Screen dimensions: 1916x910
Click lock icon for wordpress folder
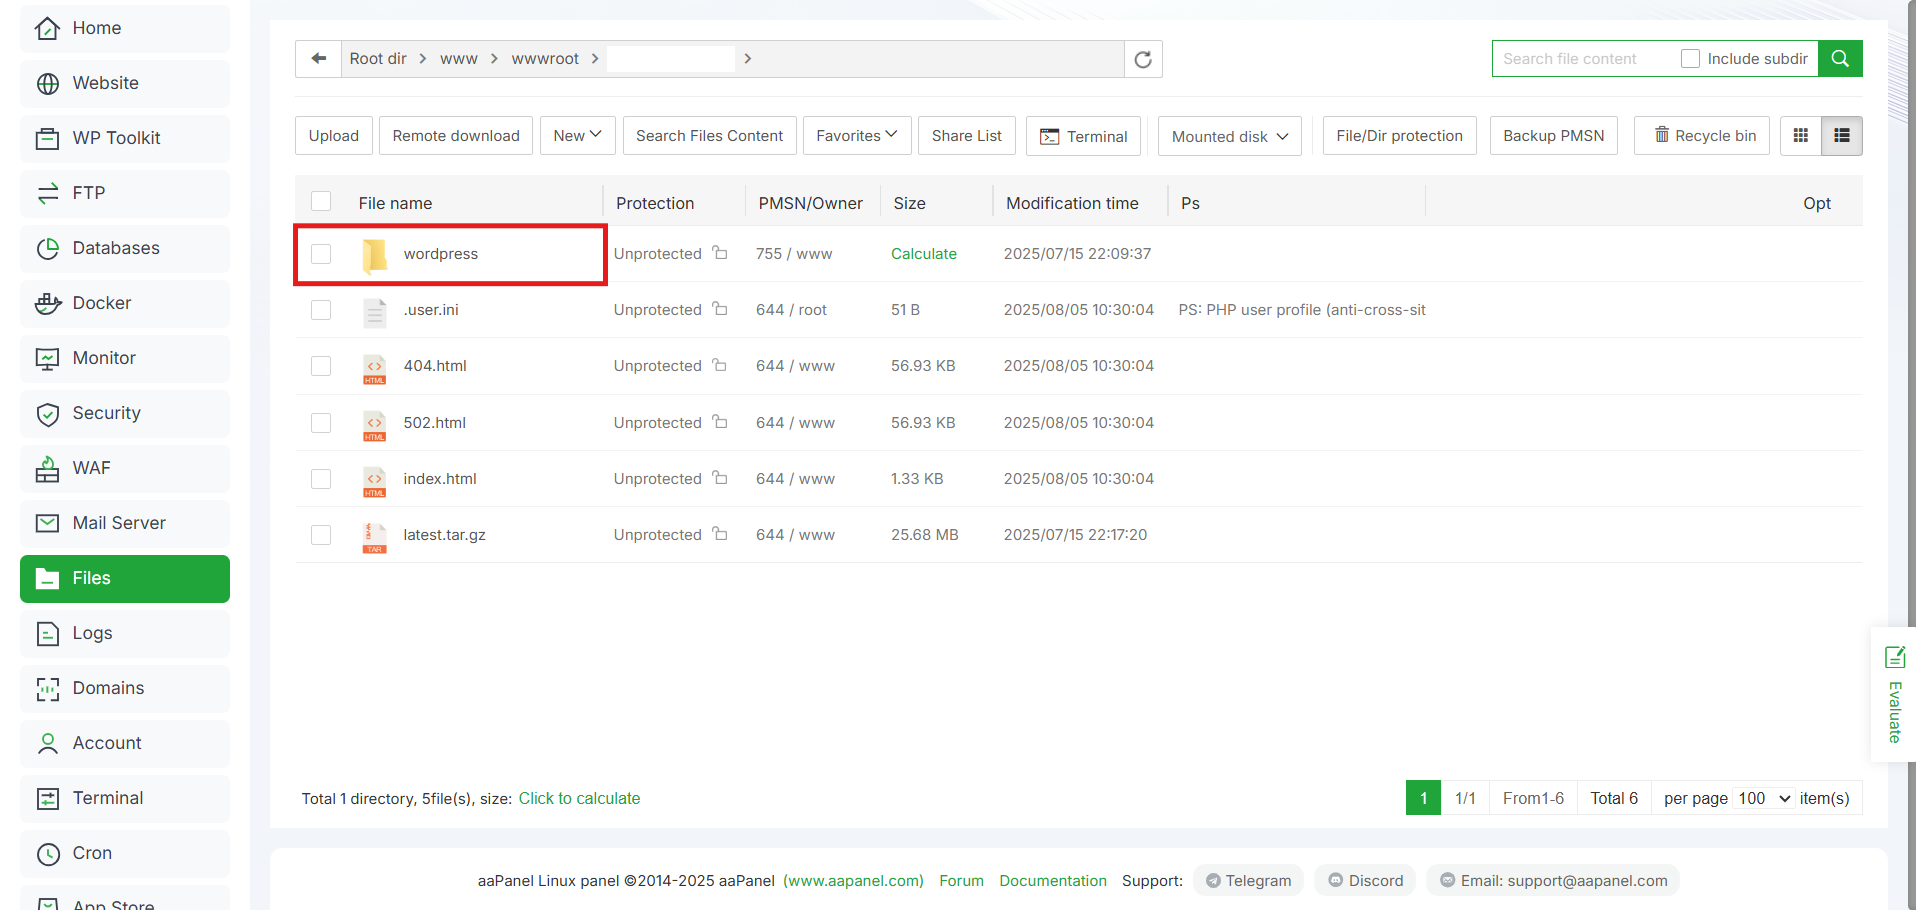720,253
